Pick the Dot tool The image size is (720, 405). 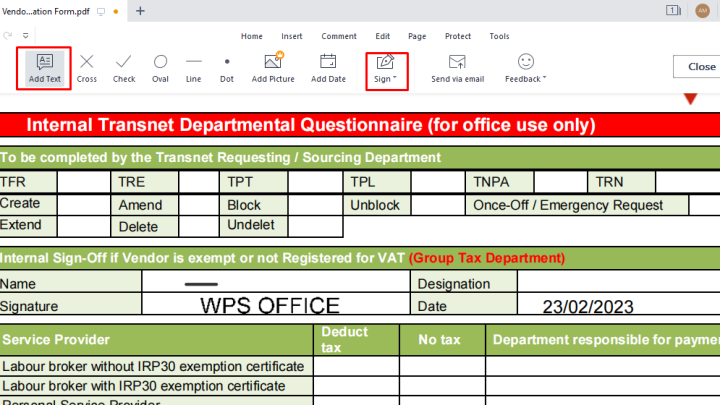click(x=227, y=68)
